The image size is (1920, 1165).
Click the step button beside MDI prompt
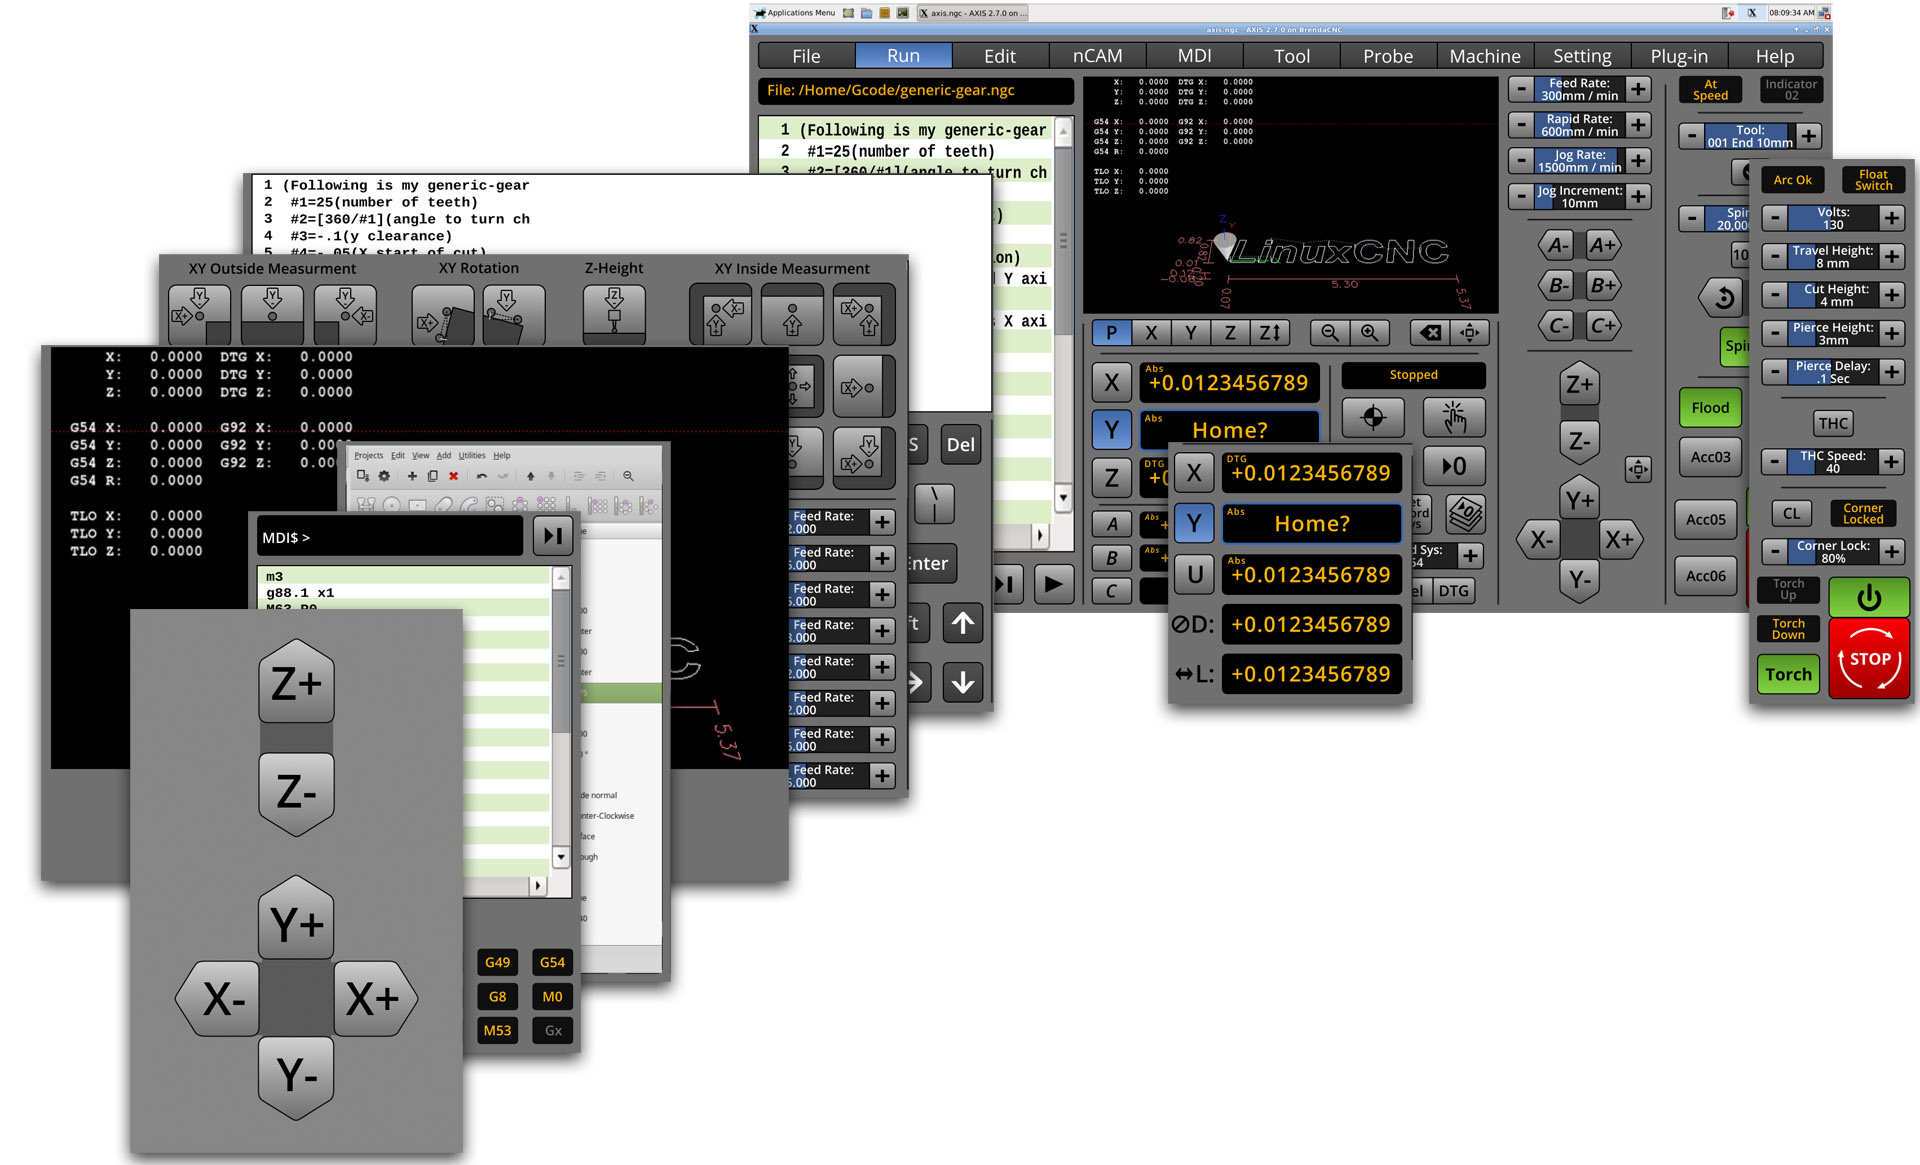tap(553, 536)
